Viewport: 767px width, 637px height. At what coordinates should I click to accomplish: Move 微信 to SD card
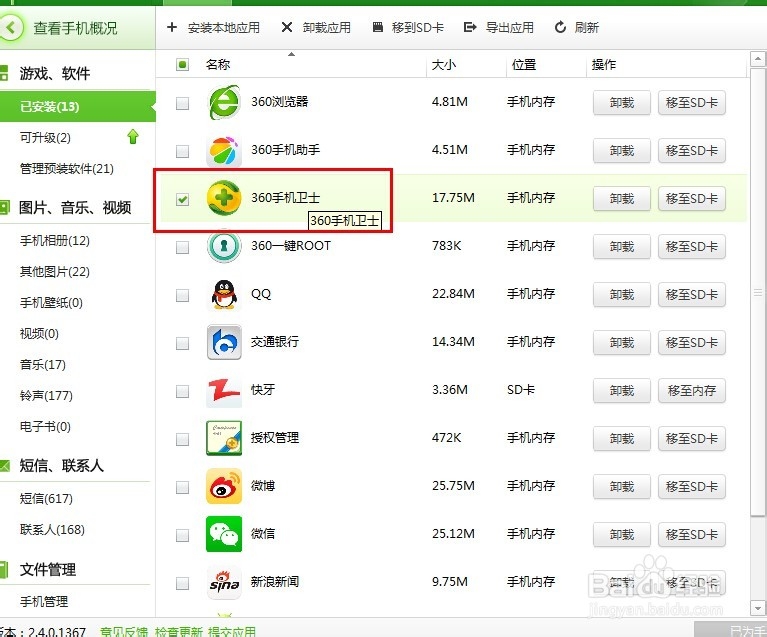pos(692,534)
